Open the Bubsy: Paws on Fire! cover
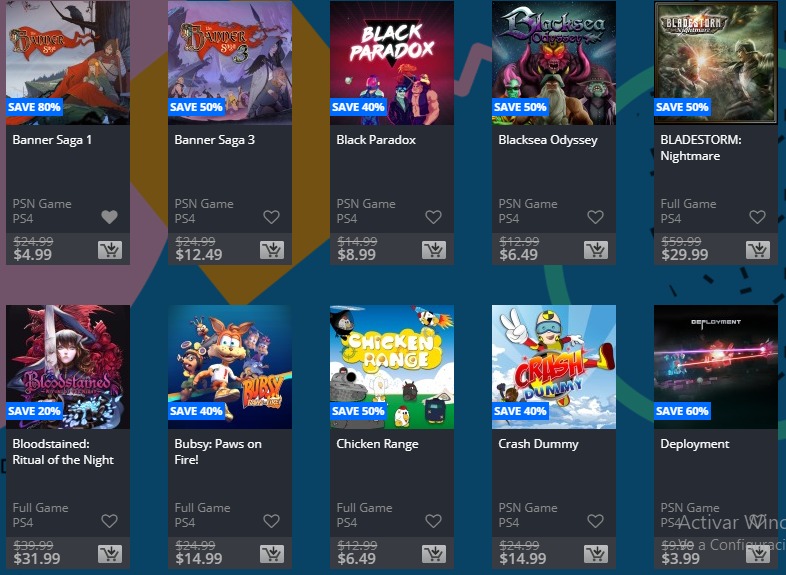This screenshot has width=786, height=575. tap(230, 367)
